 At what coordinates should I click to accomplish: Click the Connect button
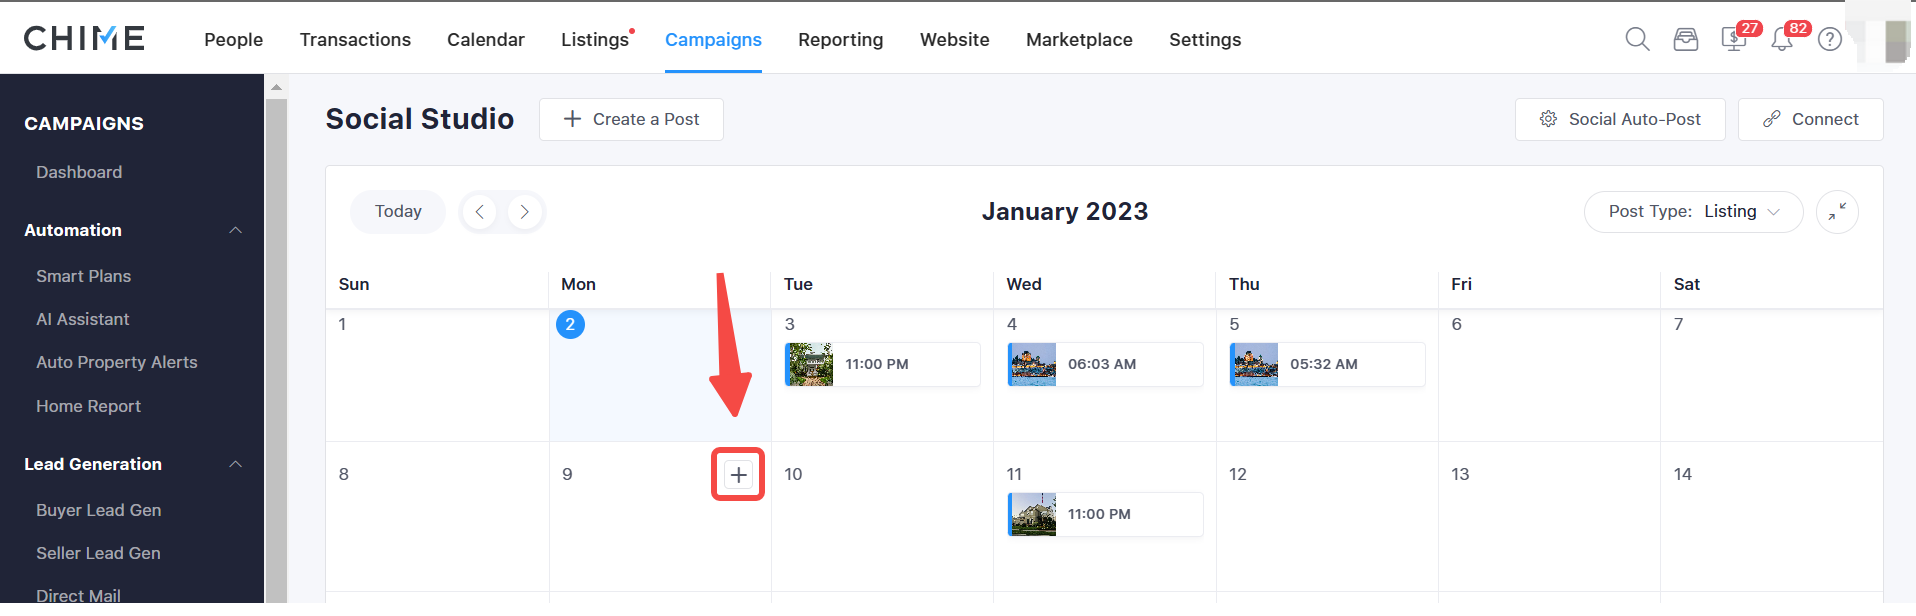point(1811,119)
